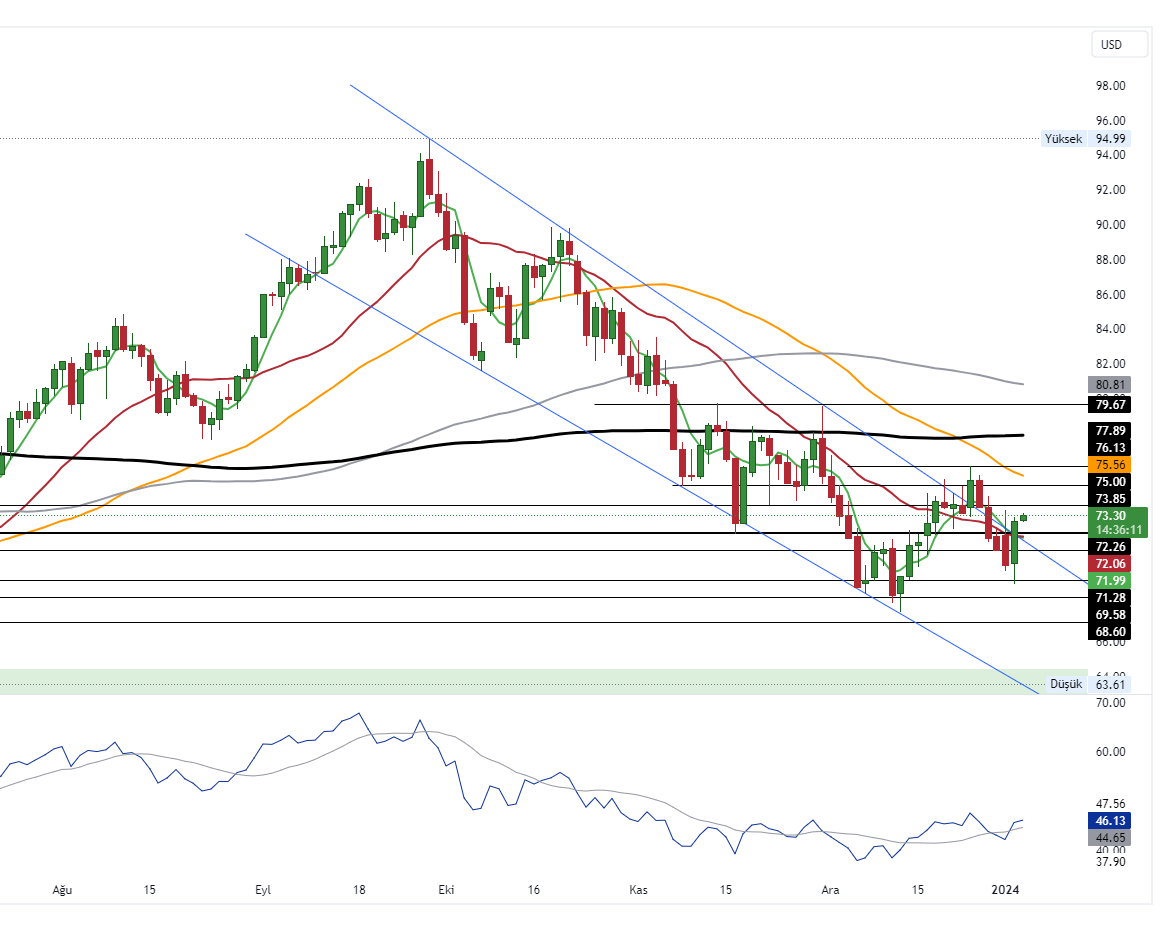The image size is (1162, 939).
Task: Select the gray 80.81 moving average label
Action: tap(1111, 384)
